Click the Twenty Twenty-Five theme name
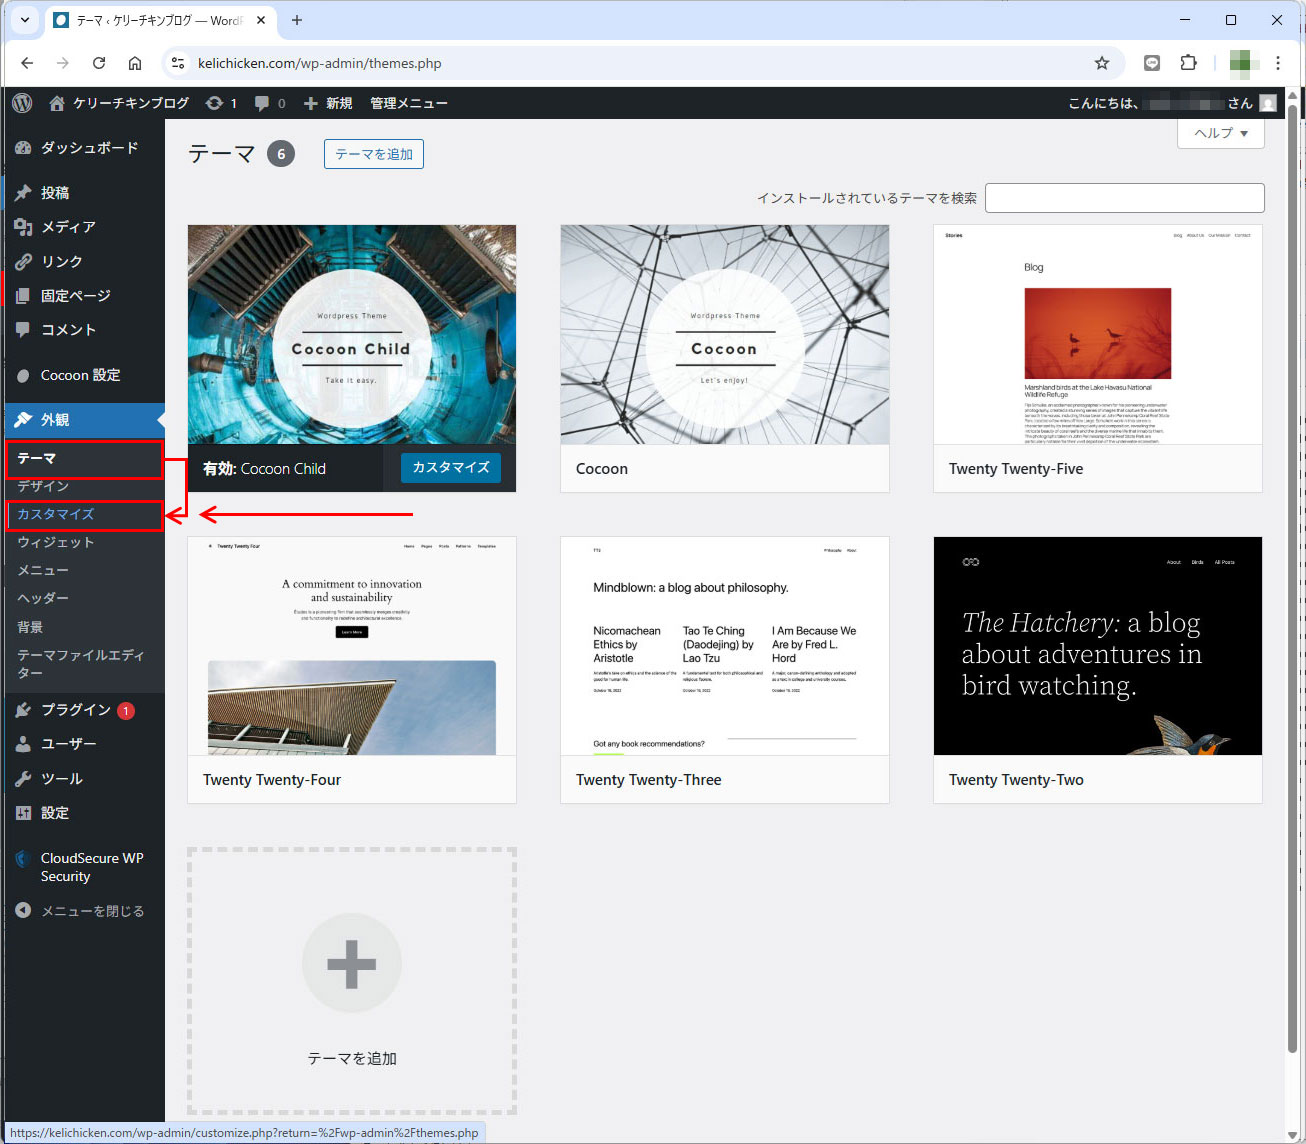 [1016, 469]
